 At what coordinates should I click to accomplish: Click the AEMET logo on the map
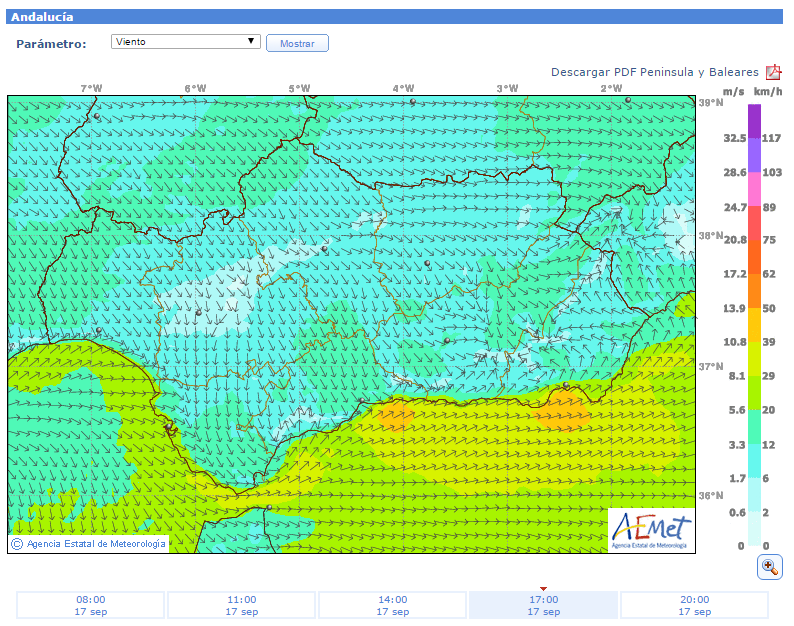[650, 529]
